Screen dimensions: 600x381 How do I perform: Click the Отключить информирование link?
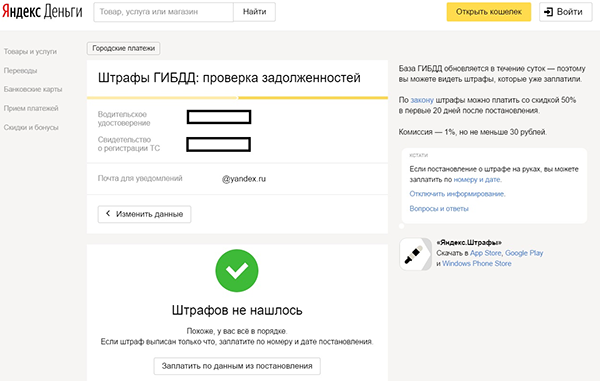[457, 194]
